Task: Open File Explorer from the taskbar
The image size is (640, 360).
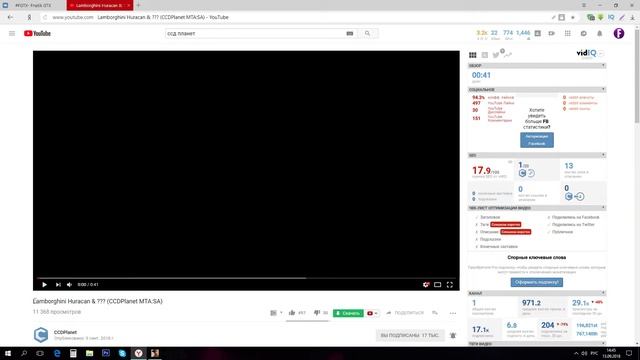Action: coord(89,353)
